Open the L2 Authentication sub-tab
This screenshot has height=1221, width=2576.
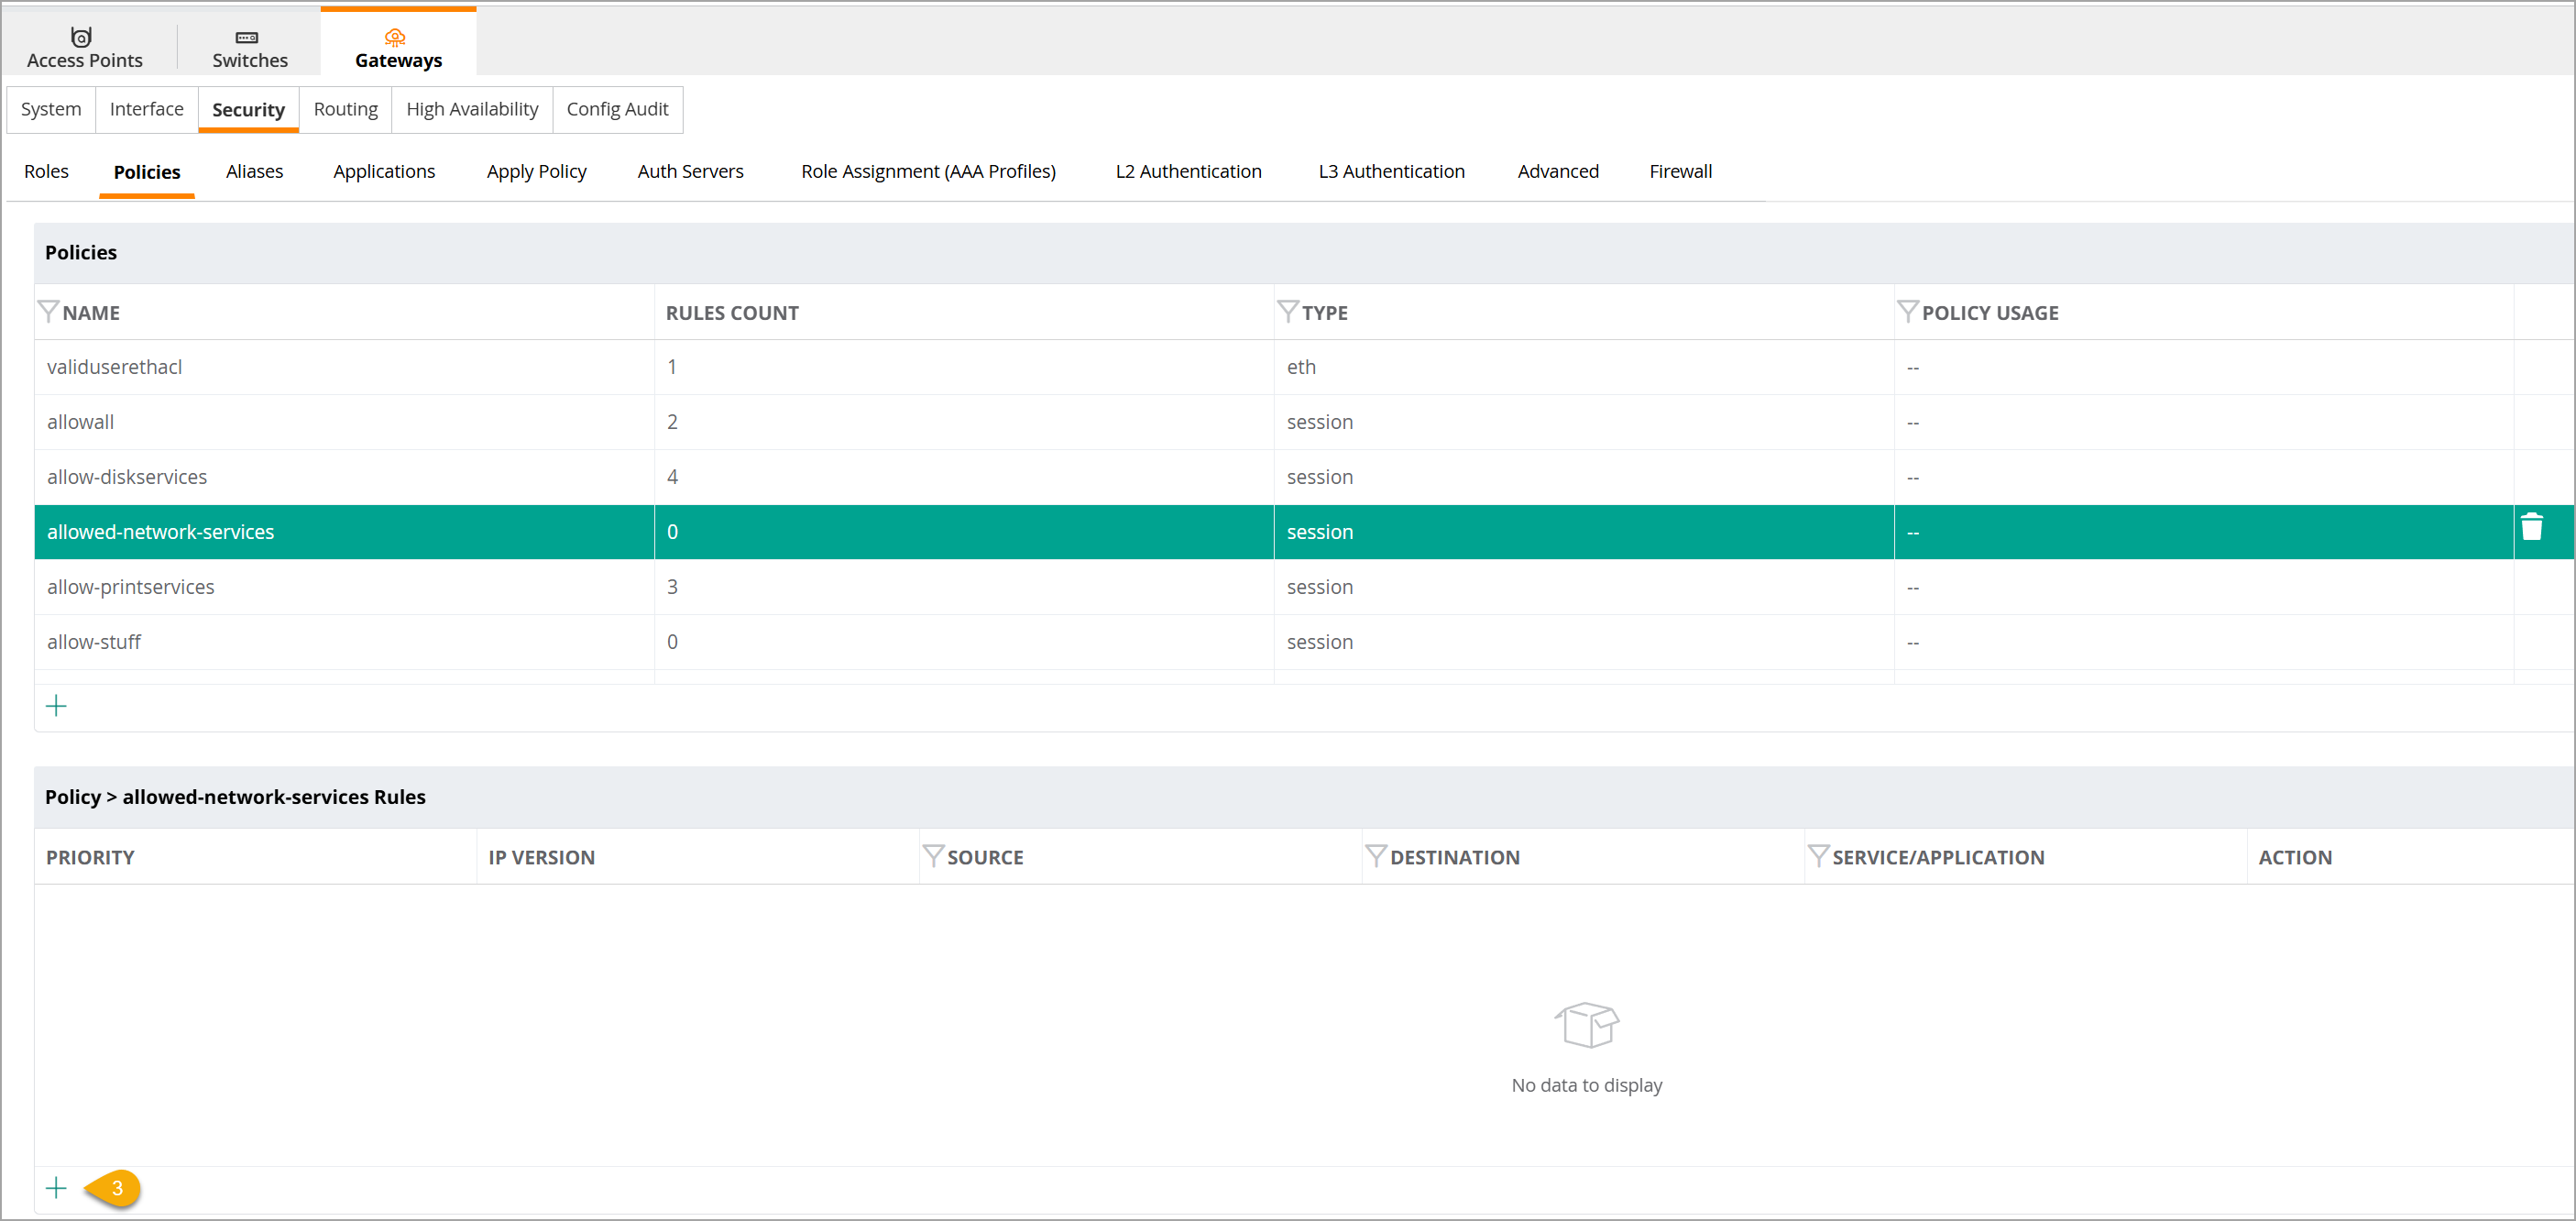[x=1188, y=171]
